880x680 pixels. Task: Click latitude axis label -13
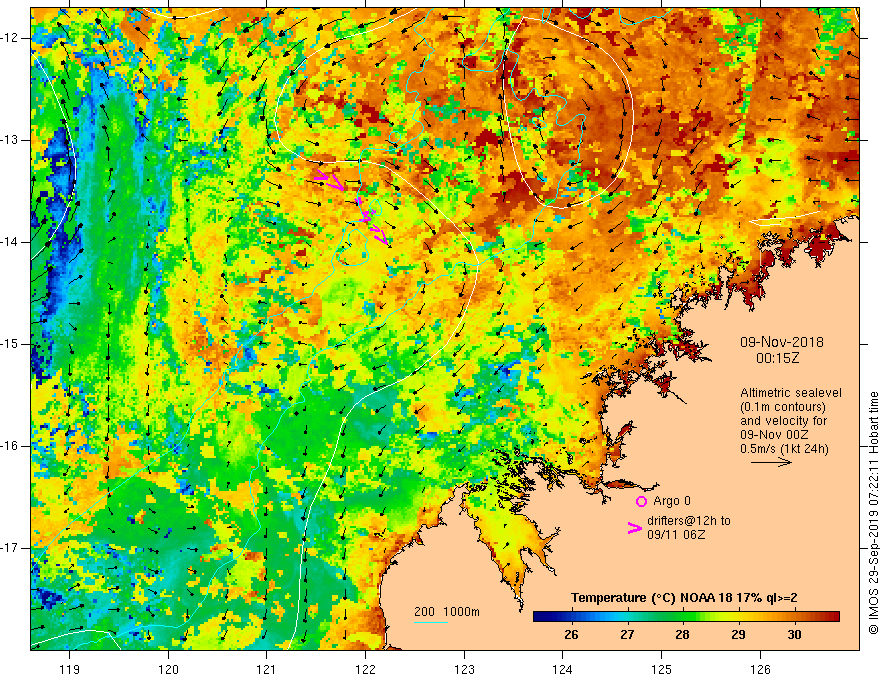[10, 140]
